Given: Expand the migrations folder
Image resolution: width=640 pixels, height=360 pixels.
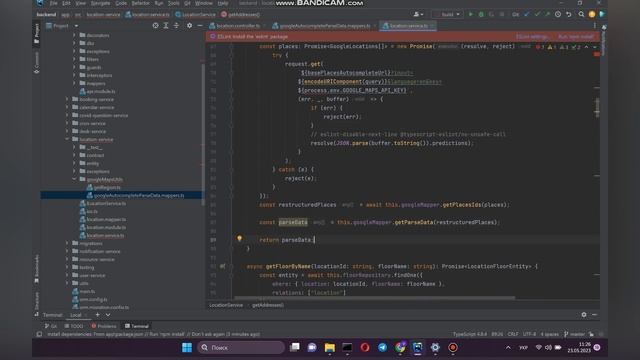Looking at the screenshot, I should 67,243.
